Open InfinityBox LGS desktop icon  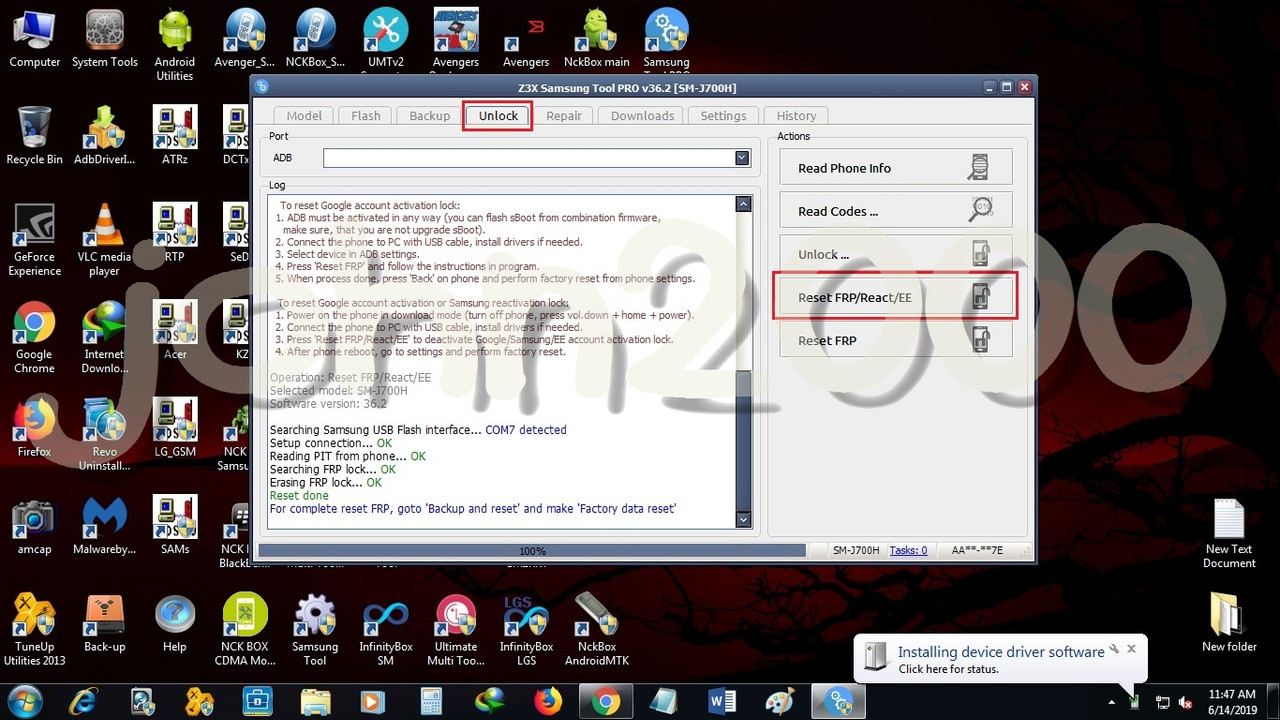pos(526,630)
